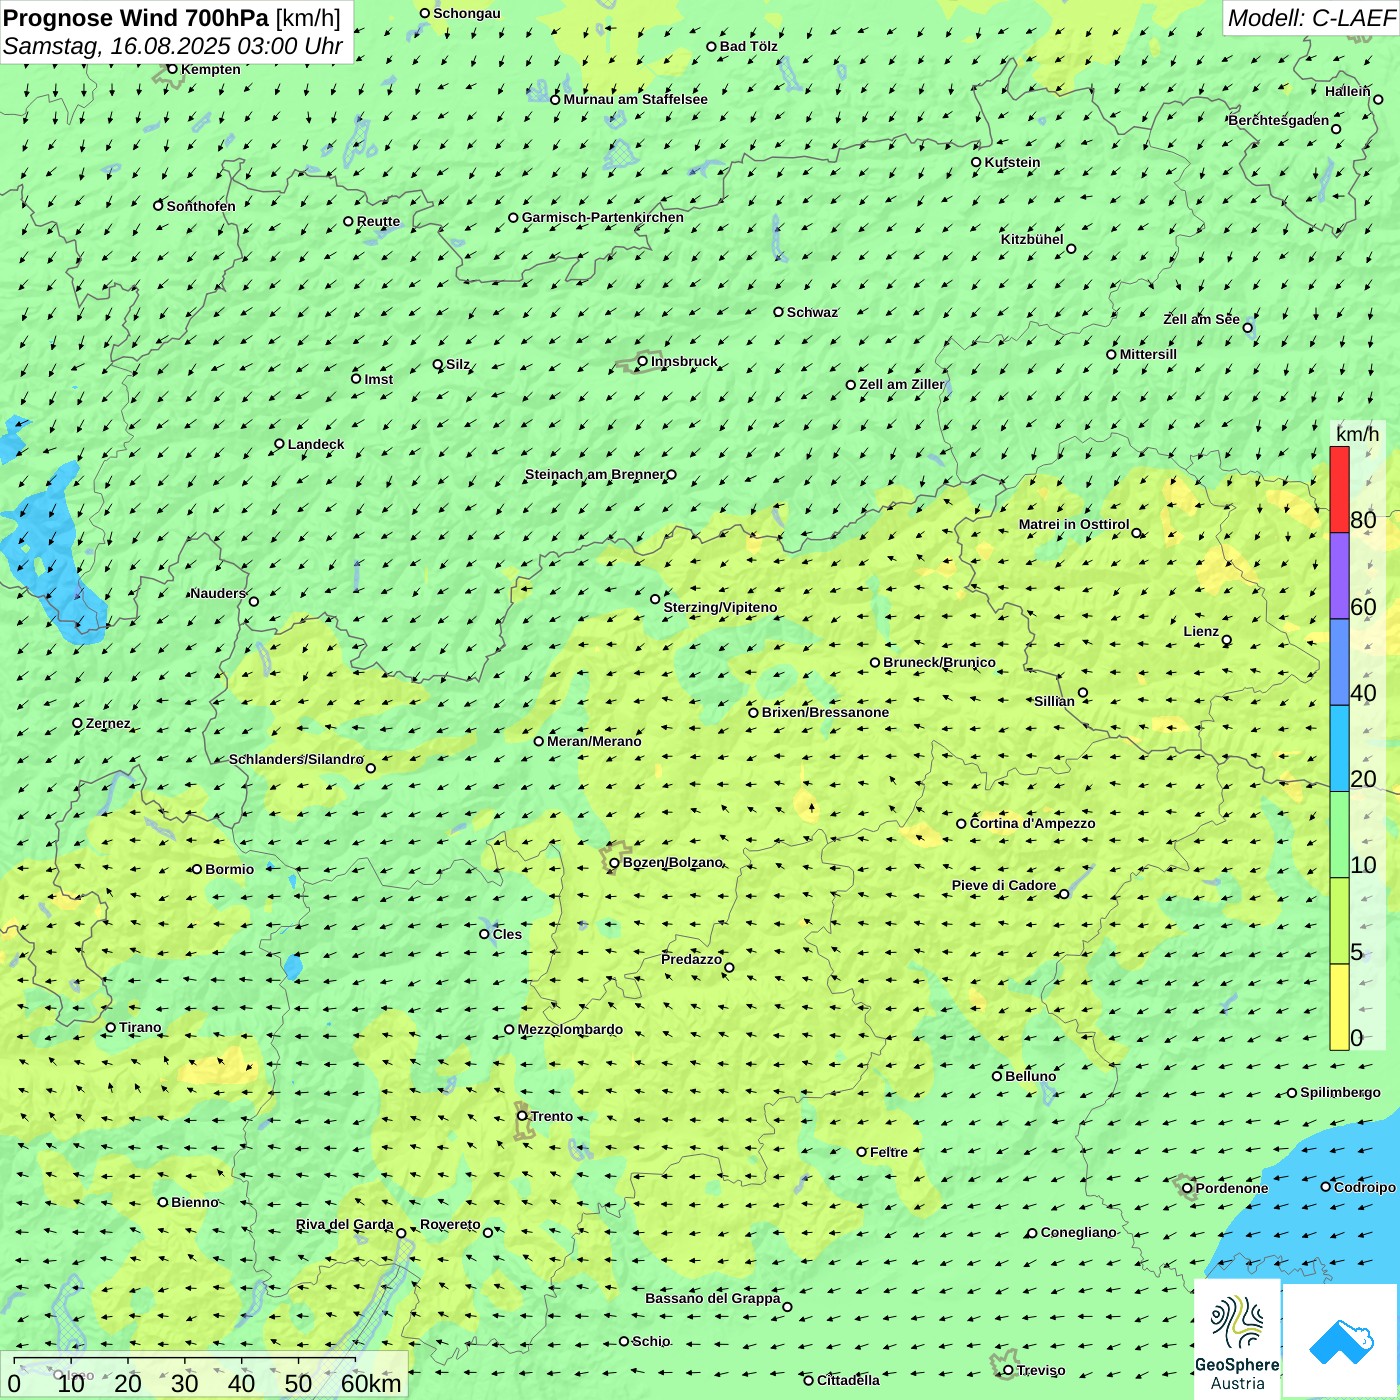The height and width of the screenshot is (1400, 1400).
Task: Click the Schwaz city marker
Action: coord(779,312)
